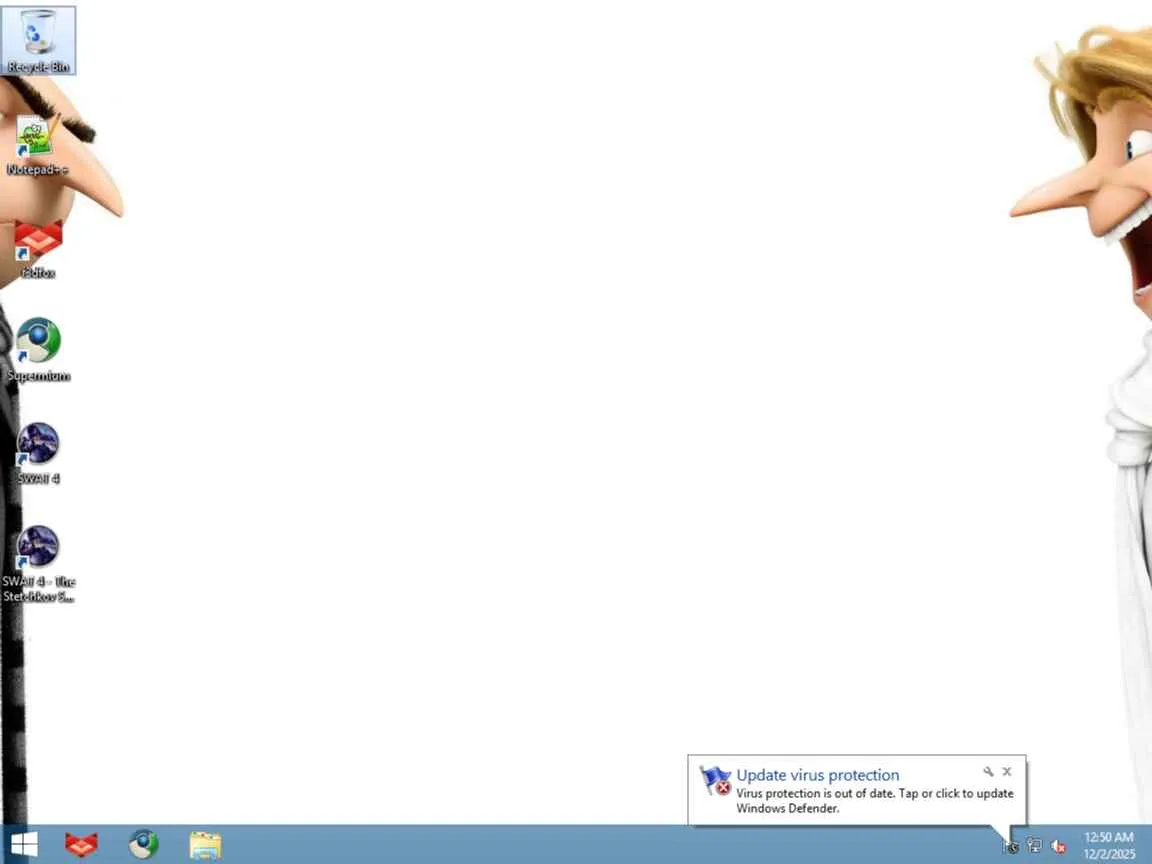Image resolution: width=1152 pixels, height=864 pixels.
Task: Select the Recycle Bin desktop icon
Action: pos(38,40)
